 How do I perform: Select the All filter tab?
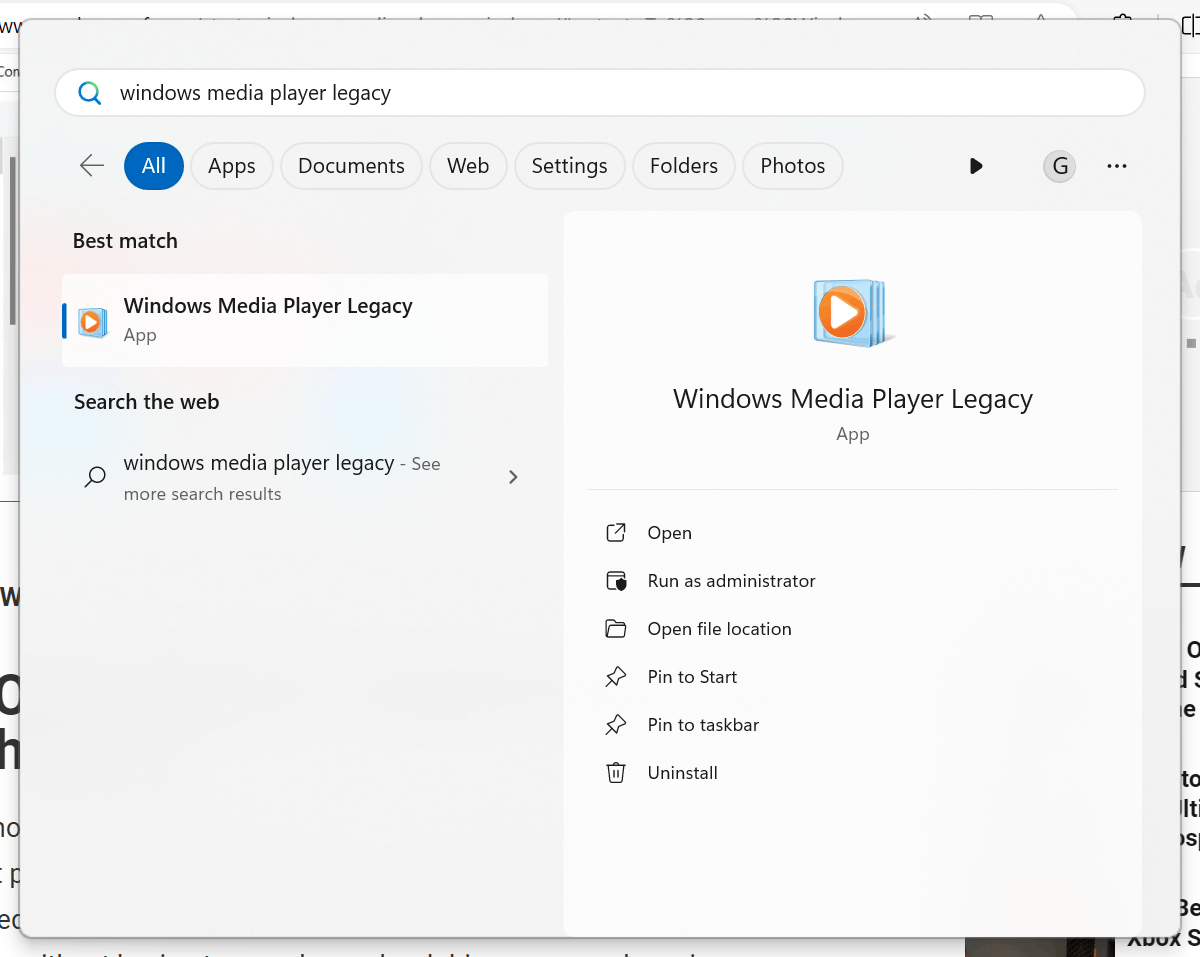tap(154, 166)
